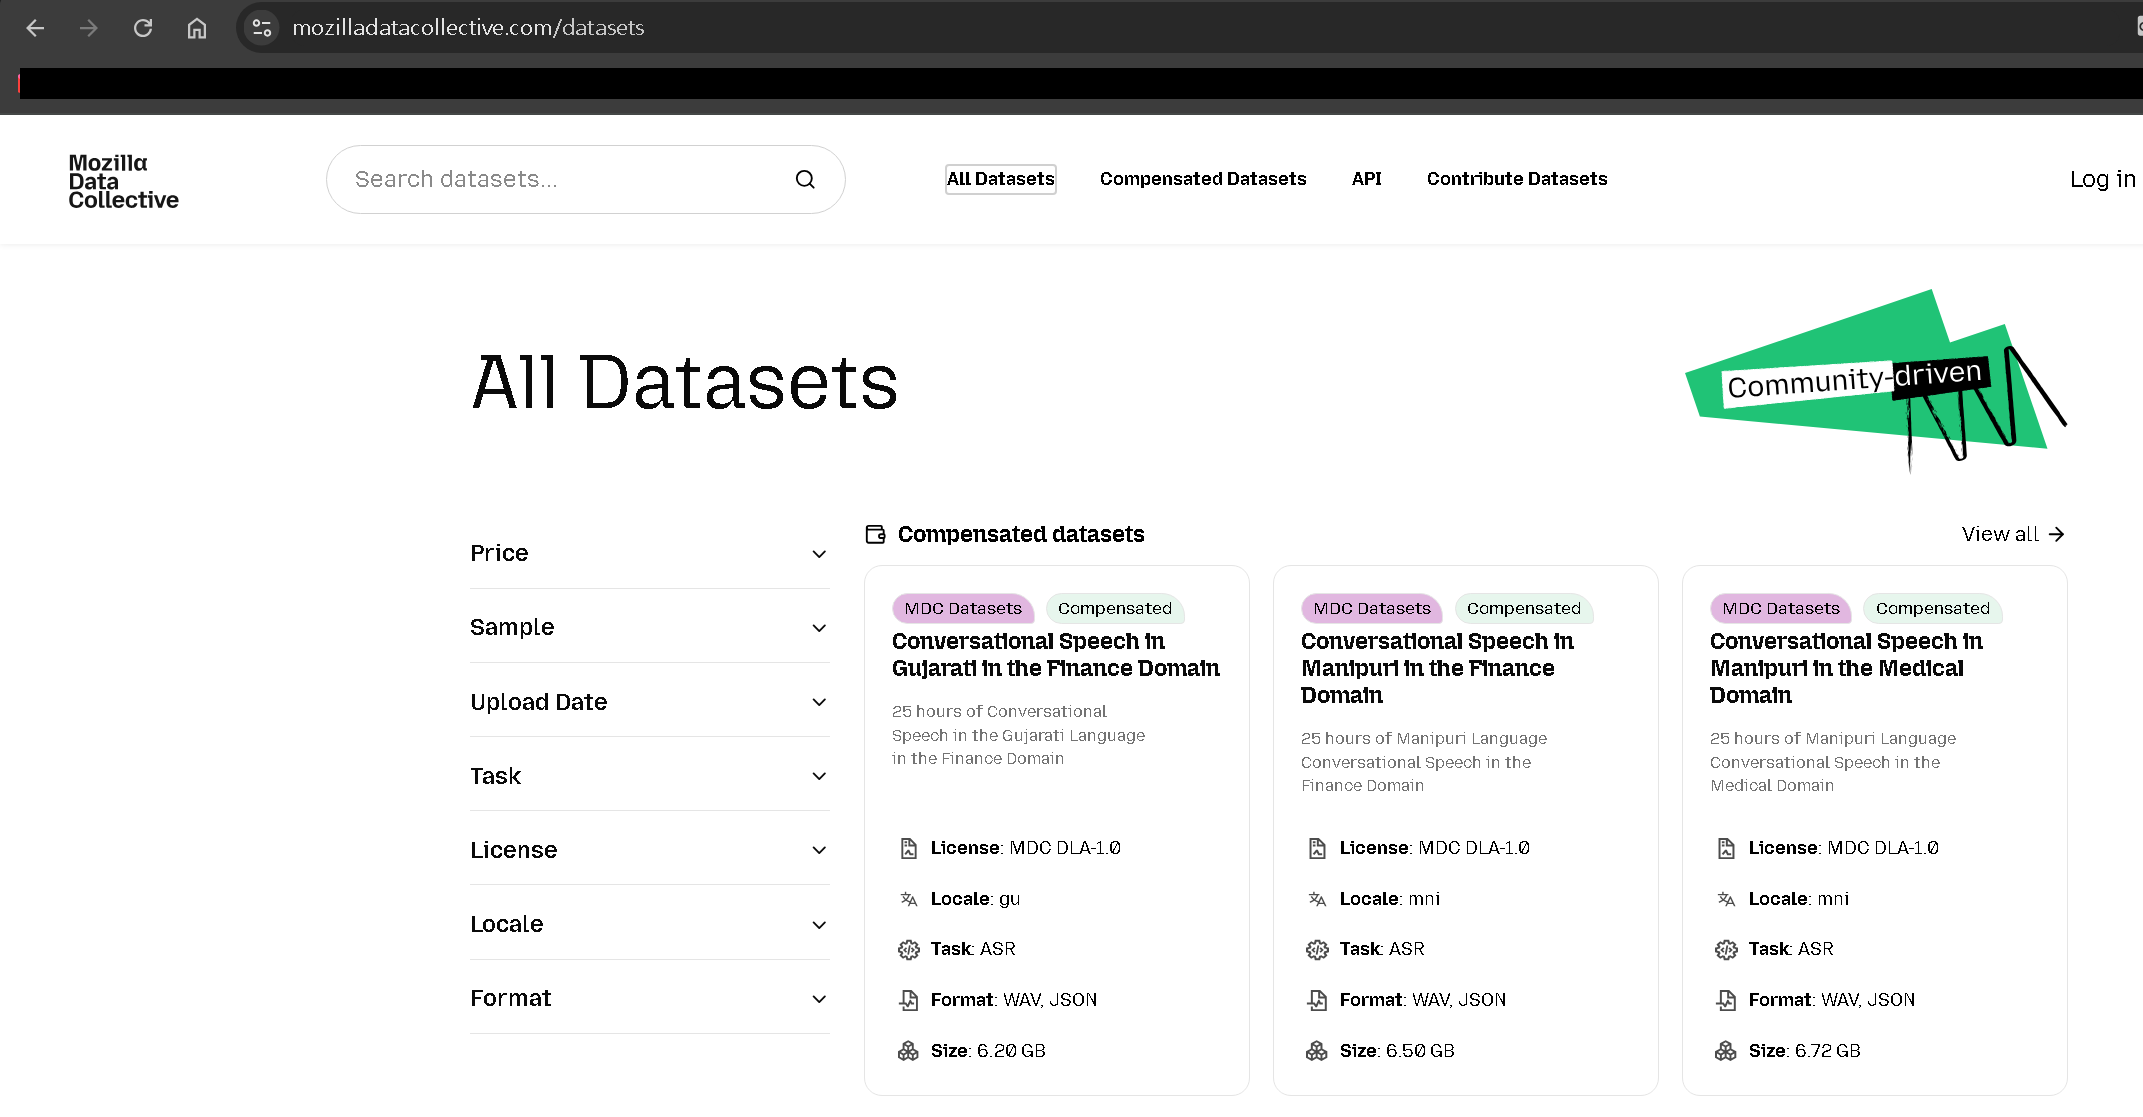Click Compensated tag on Manipuri Medical card
The width and height of the screenshot is (2143, 1117).
click(x=1933, y=608)
